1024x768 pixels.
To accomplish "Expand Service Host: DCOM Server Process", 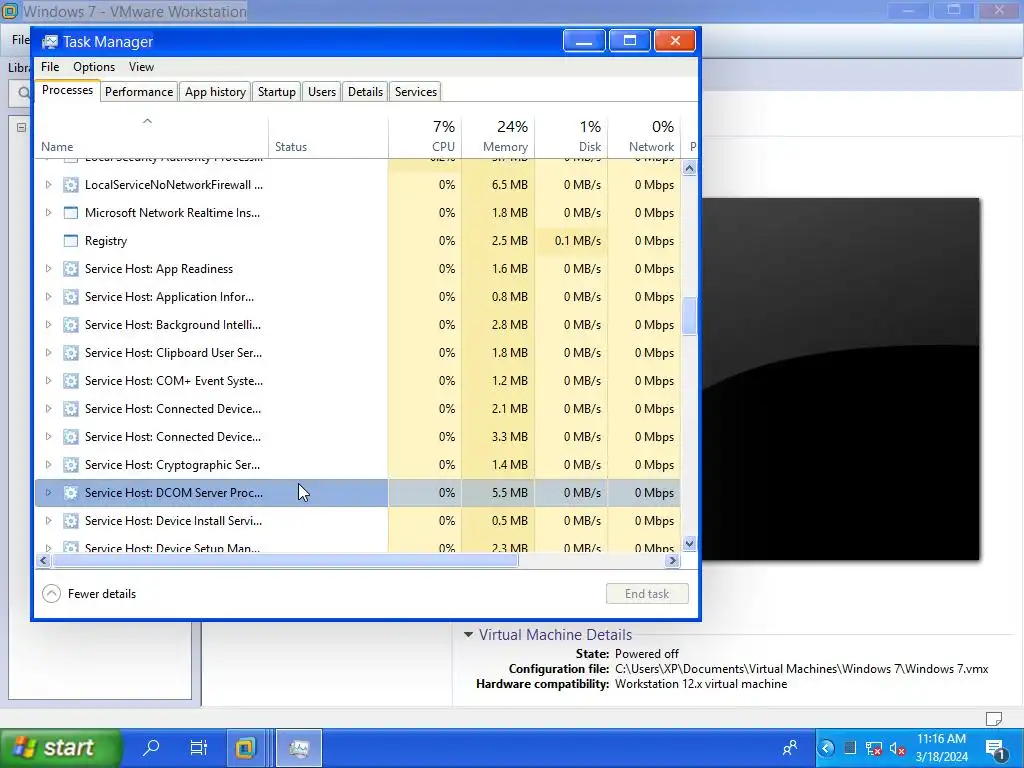I will click(48, 493).
